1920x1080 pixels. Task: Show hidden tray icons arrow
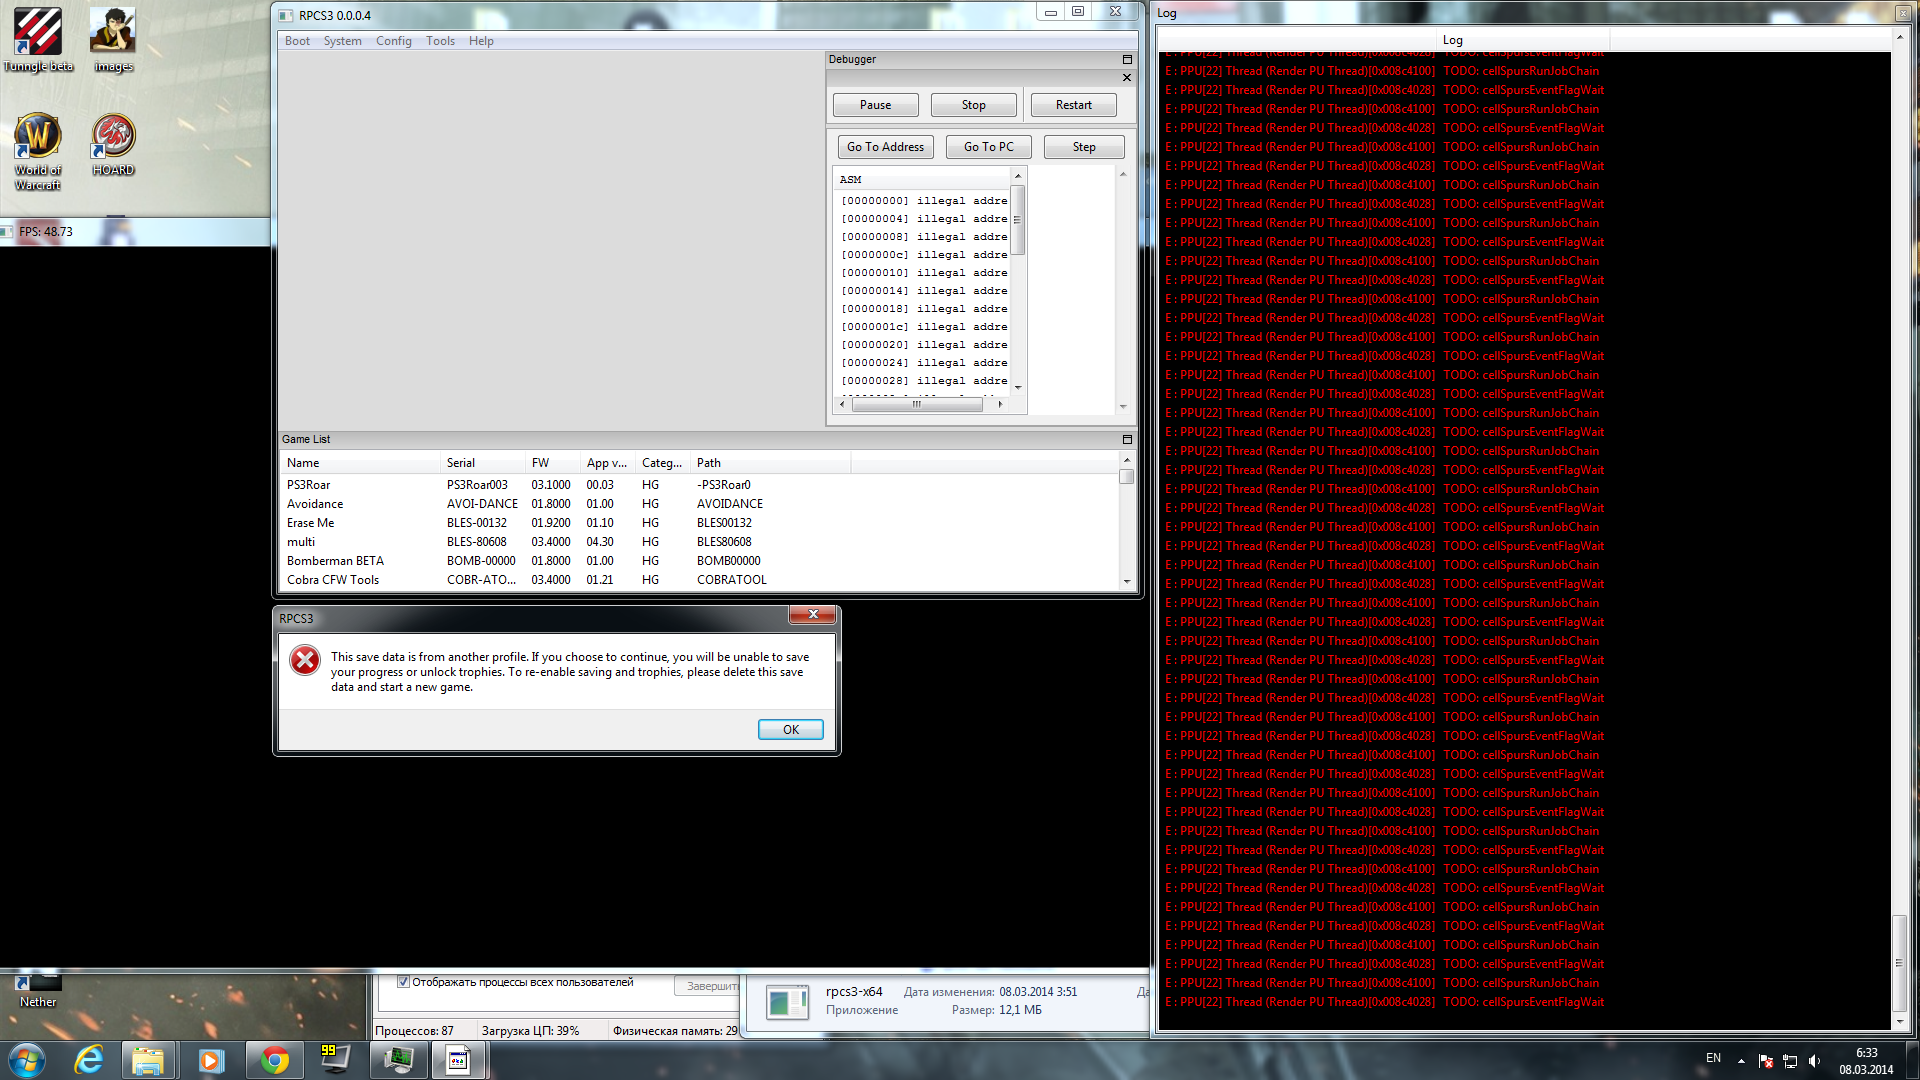1741,1061
